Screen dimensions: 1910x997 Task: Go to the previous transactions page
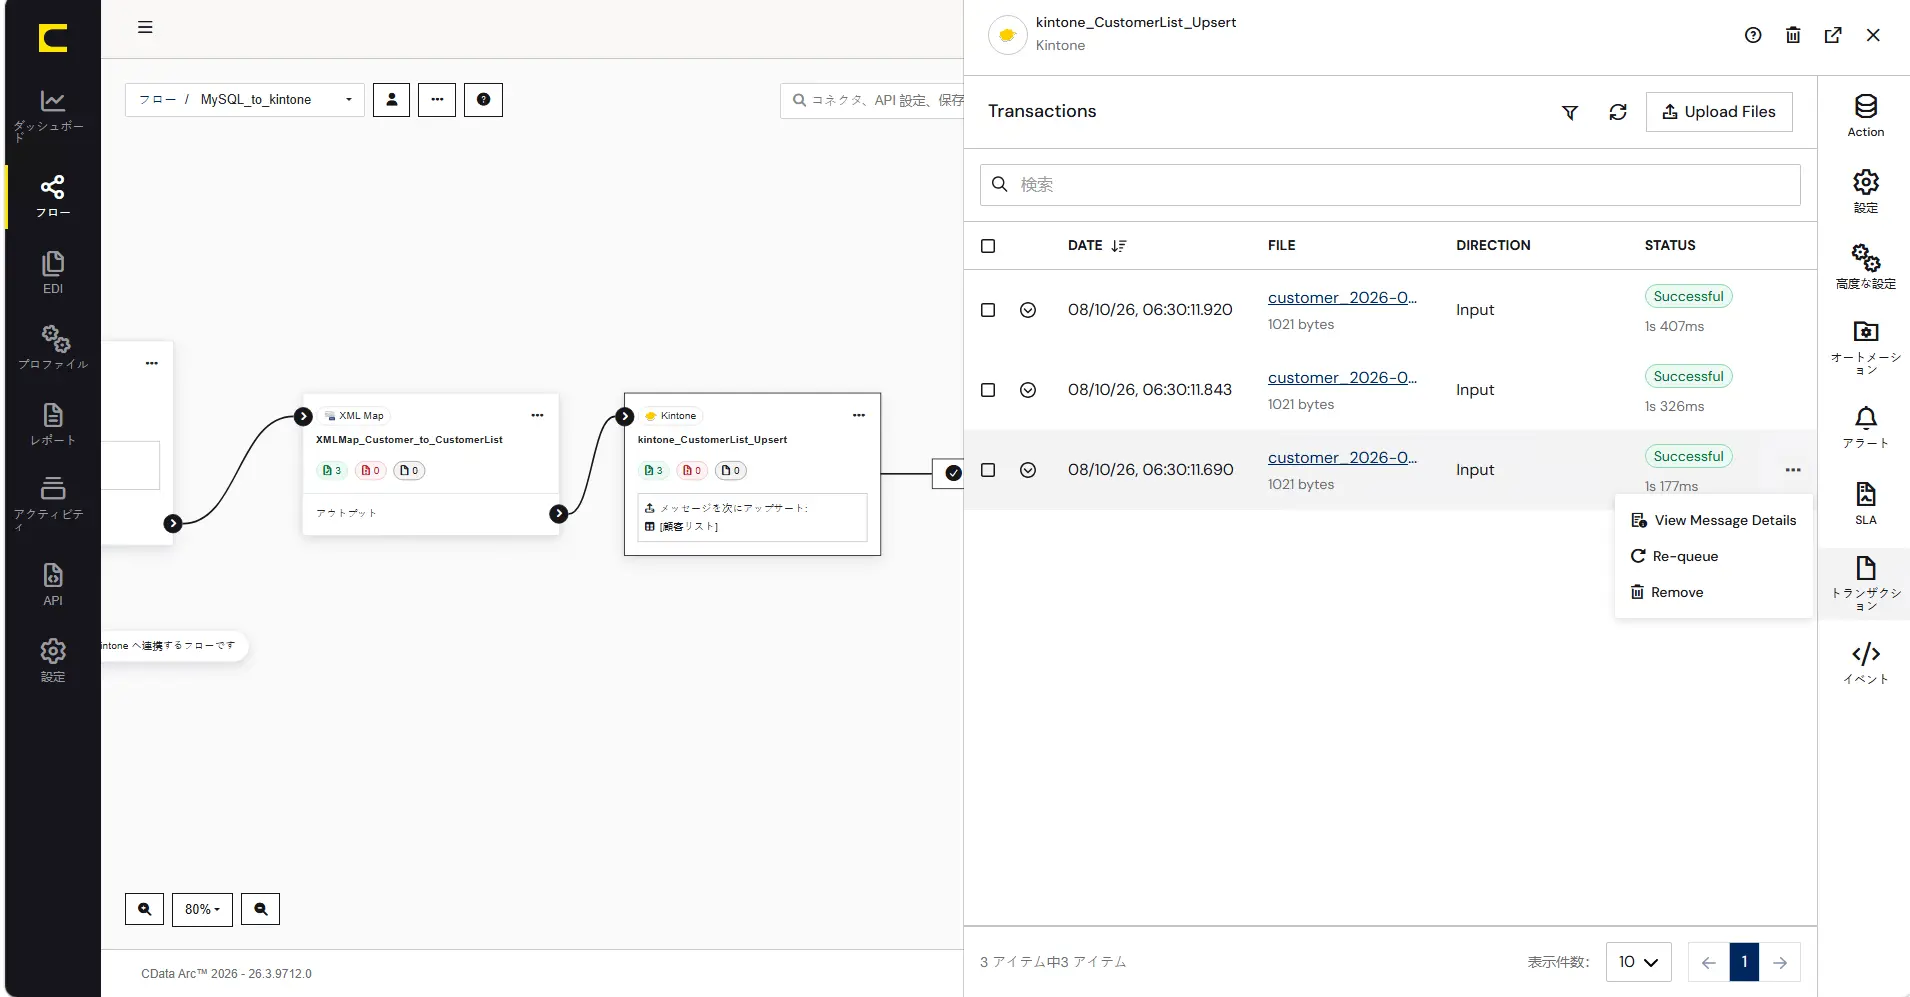pos(1708,962)
